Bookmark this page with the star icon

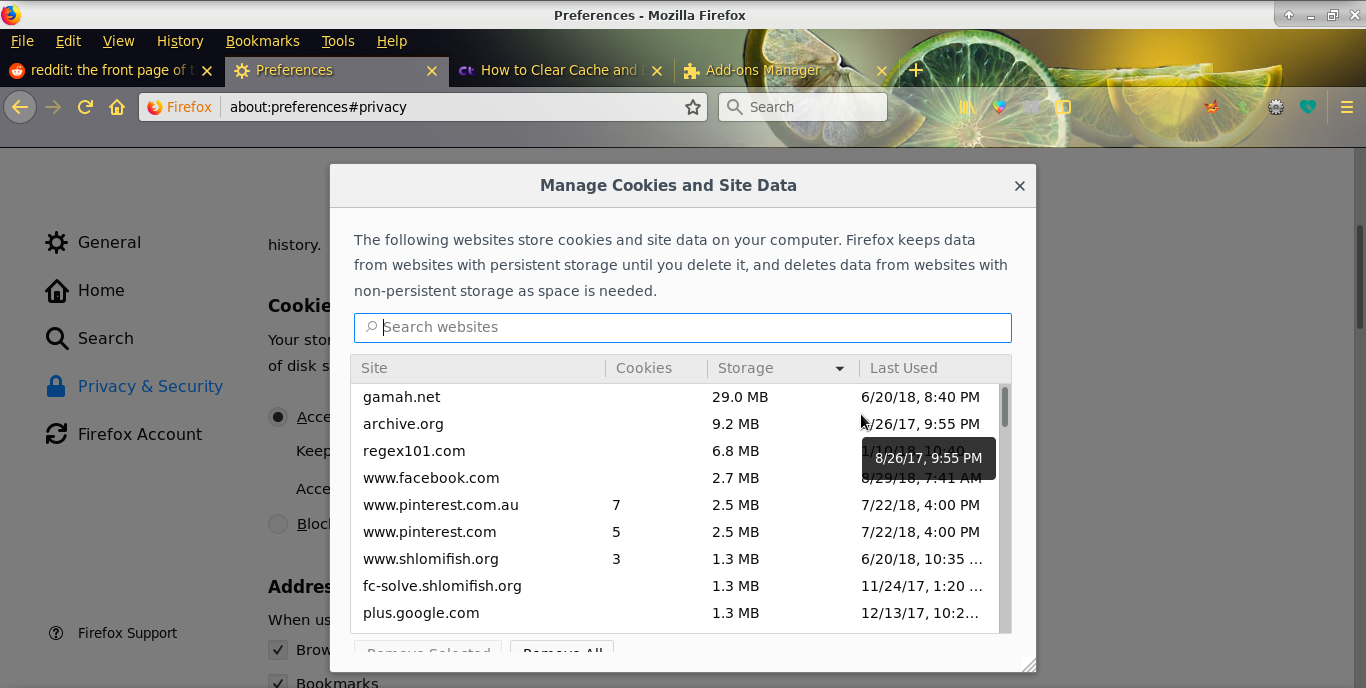(x=693, y=107)
